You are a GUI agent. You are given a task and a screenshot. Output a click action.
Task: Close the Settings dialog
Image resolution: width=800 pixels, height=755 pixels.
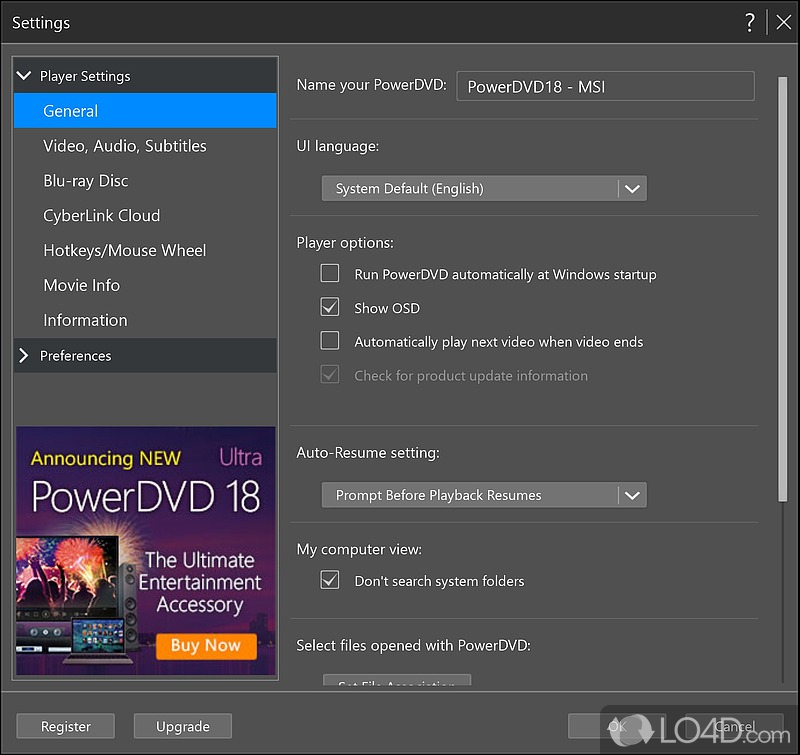(782, 23)
